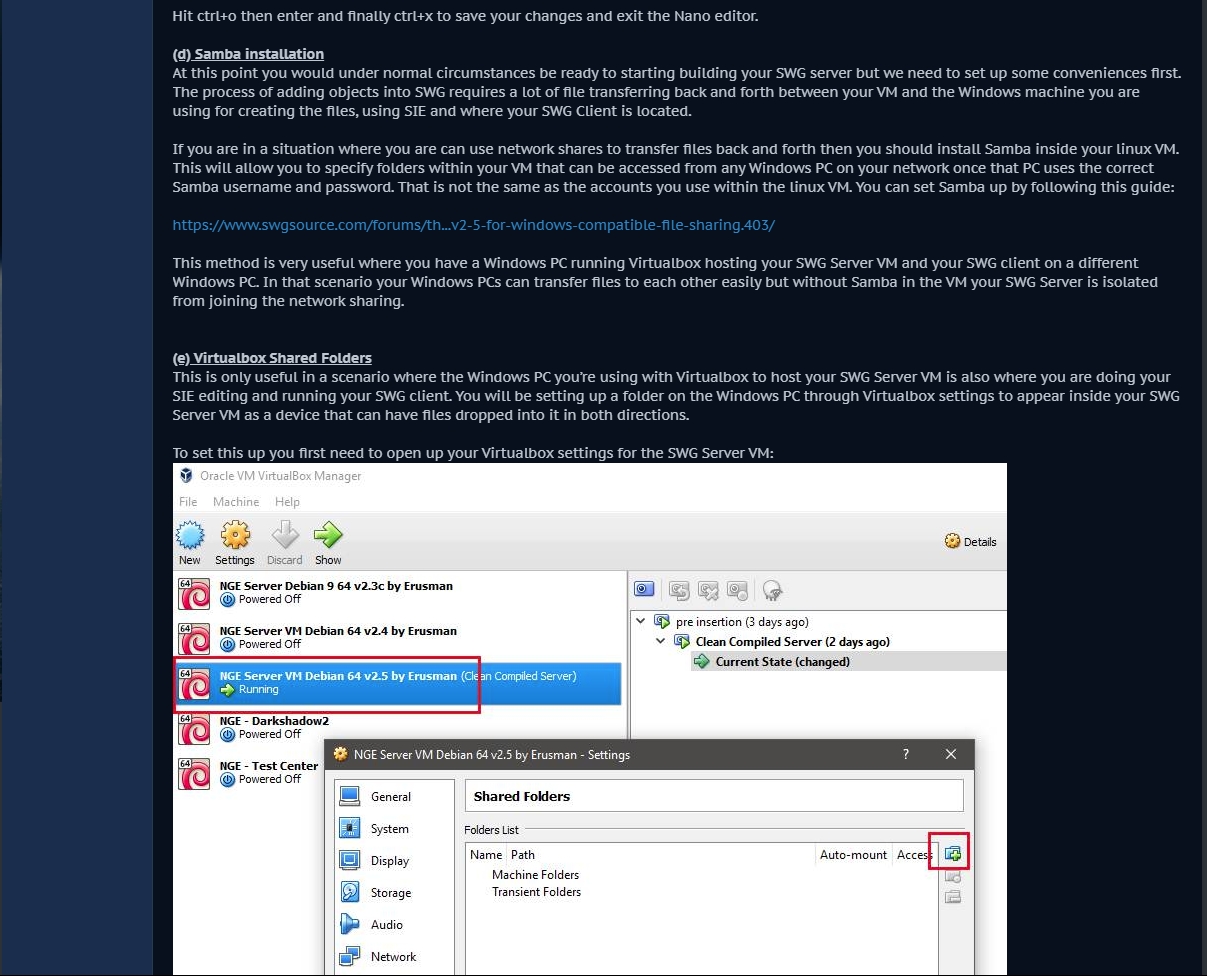1207x976 pixels.
Task: Collapse the pre insertion snapshot node
Action: (641, 621)
